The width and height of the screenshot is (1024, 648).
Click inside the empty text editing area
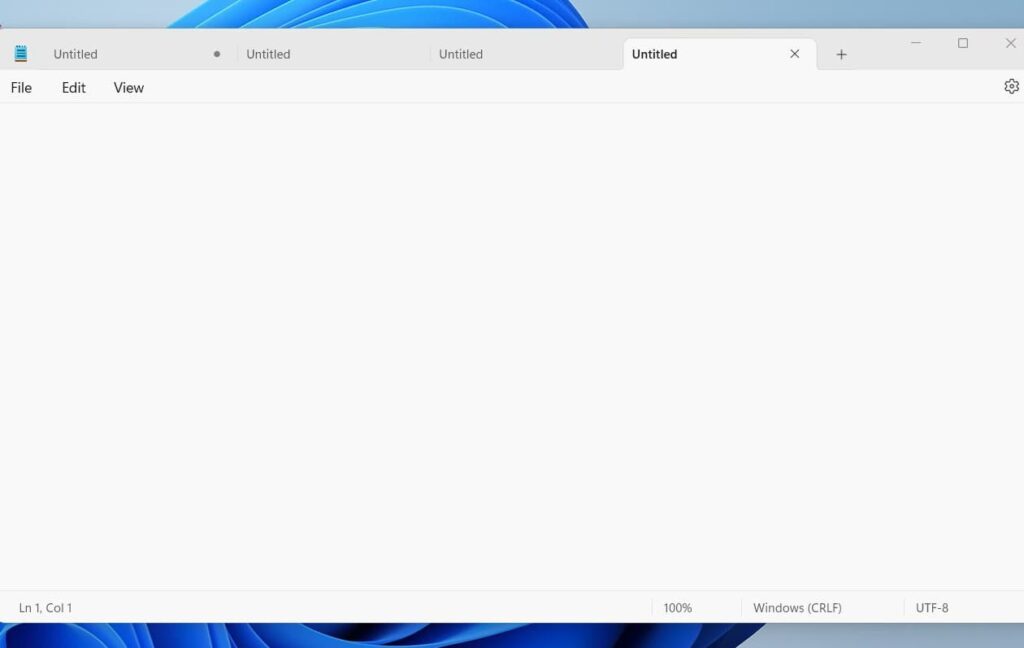(x=500, y=350)
